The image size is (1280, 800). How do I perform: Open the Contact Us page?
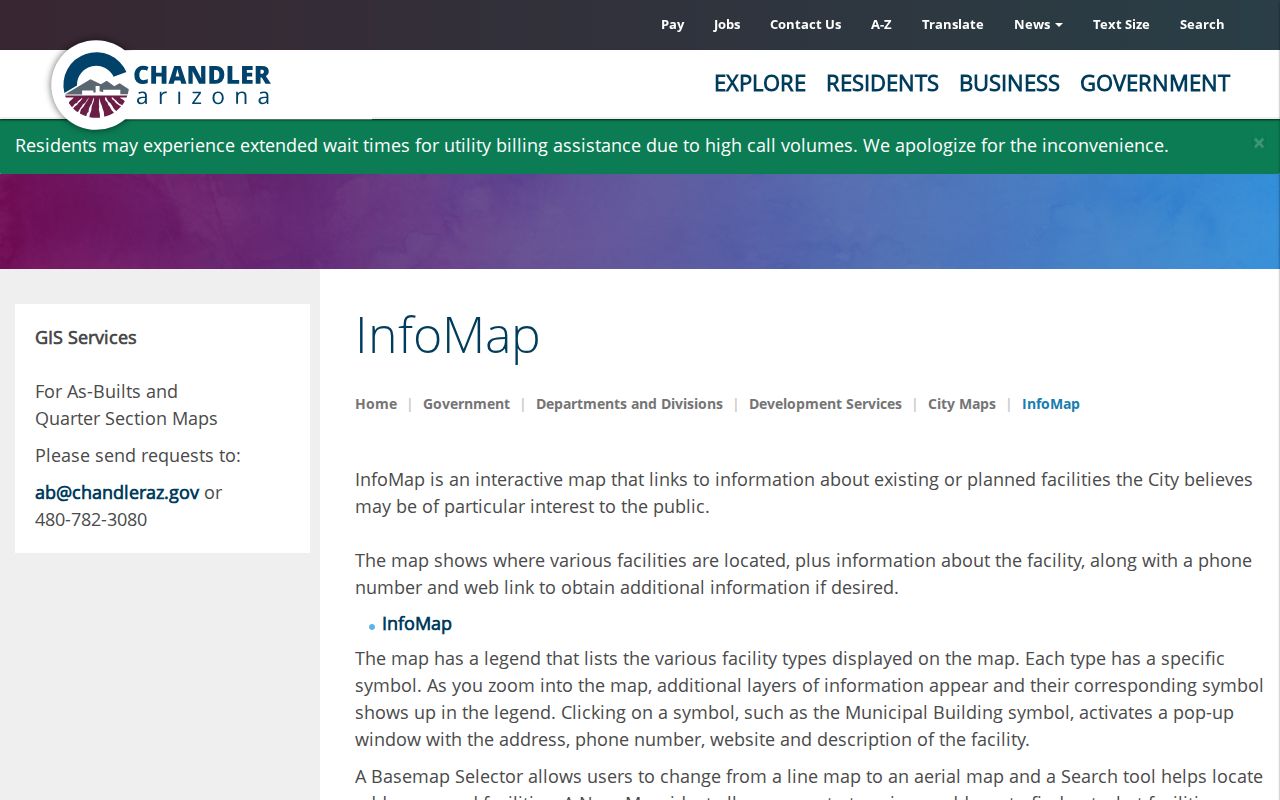(x=805, y=24)
